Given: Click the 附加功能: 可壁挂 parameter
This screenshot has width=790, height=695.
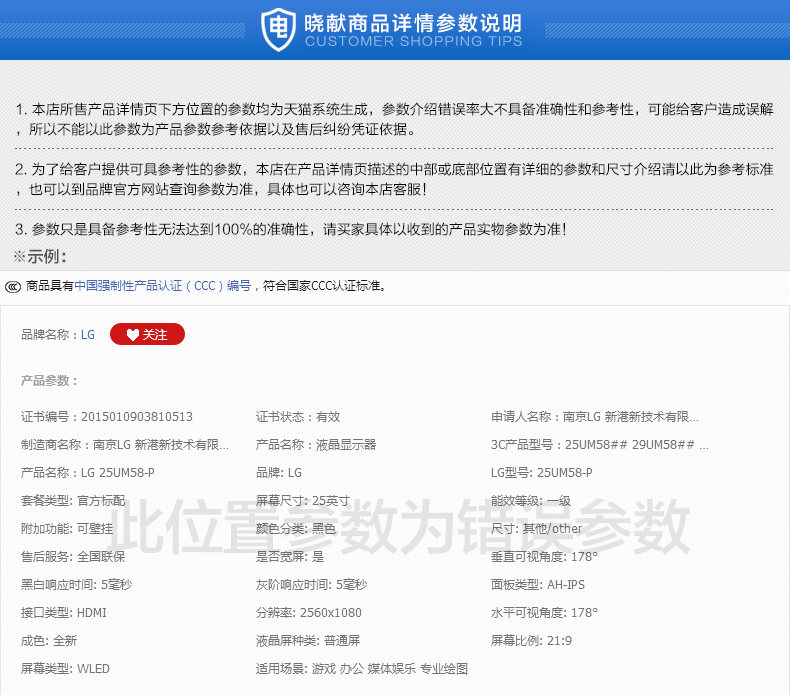Looking at the screenshot, I should click(x=67, y=529).
